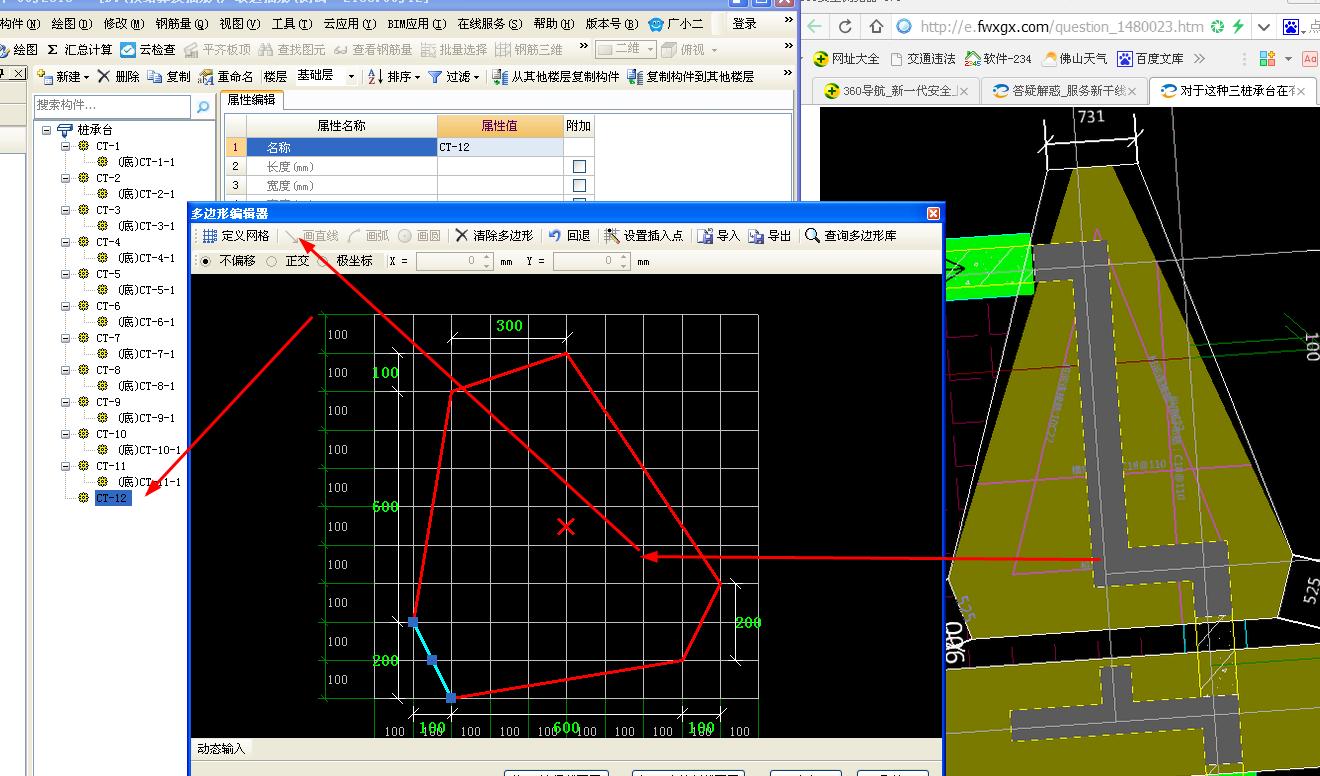The image size is (1320, 776).
Task: Open the 工具(T) menu
Action: [291, 23]
